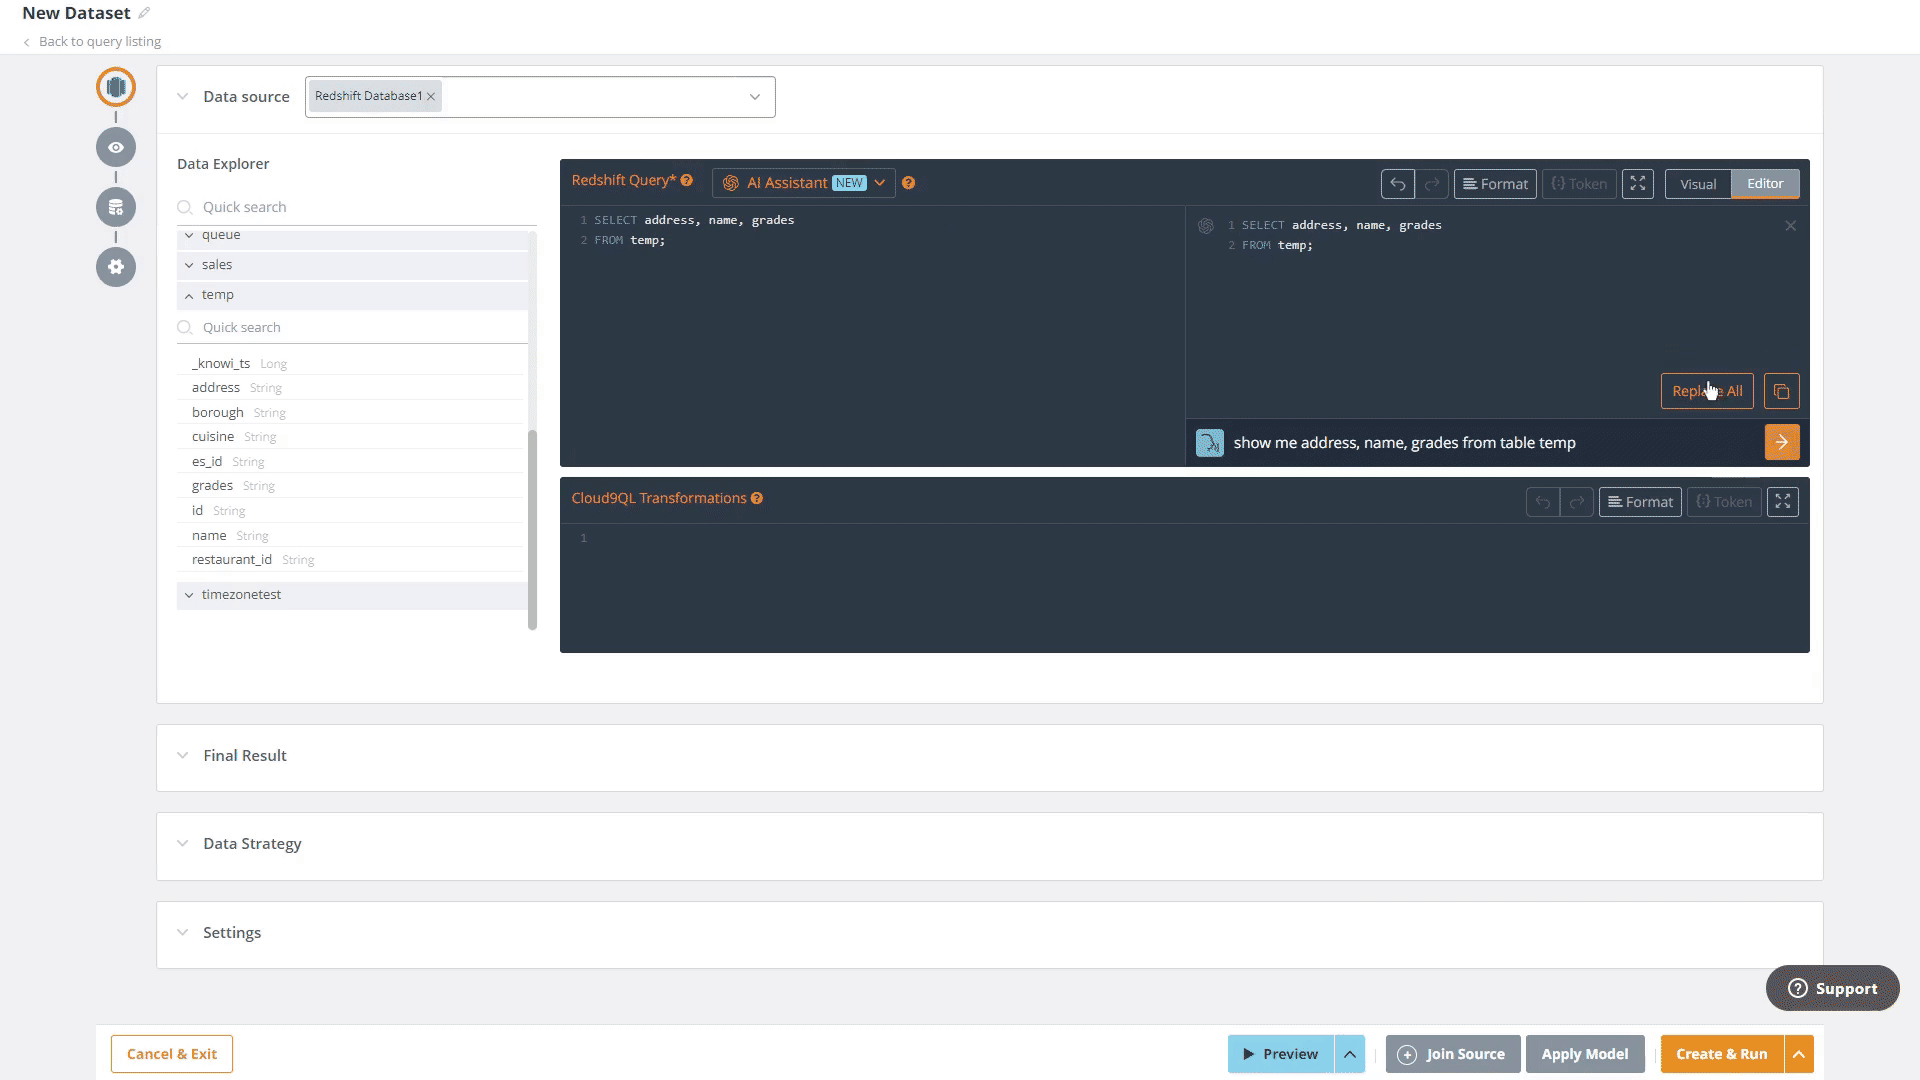Viewport: 1920px width, 1080px height.
Task: Close the AI Assistant suggestion panel
Action: click(1790, 226)
